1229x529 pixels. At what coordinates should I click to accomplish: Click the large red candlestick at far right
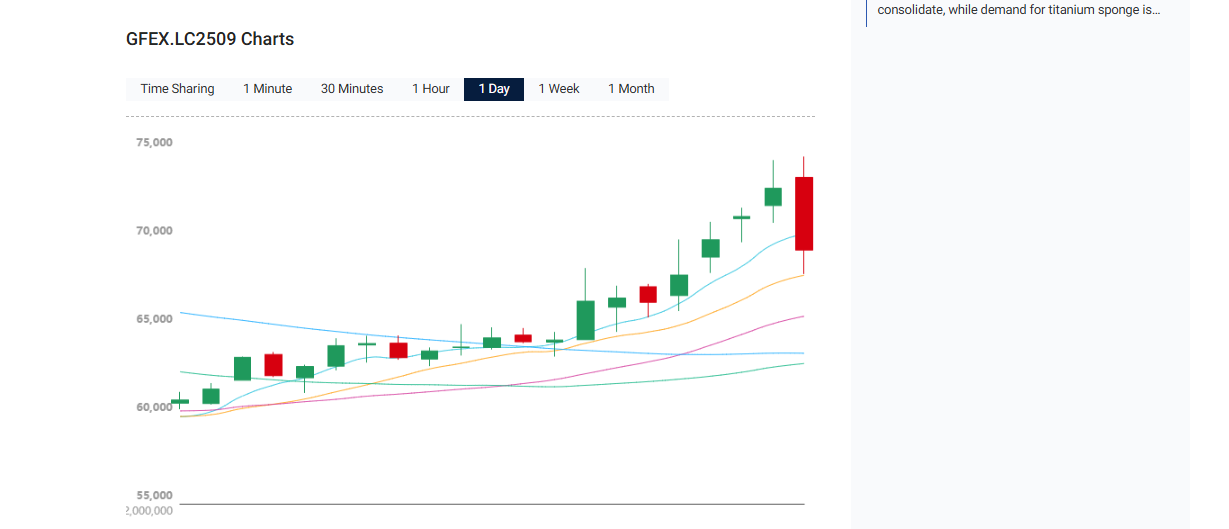click(804, 213)
